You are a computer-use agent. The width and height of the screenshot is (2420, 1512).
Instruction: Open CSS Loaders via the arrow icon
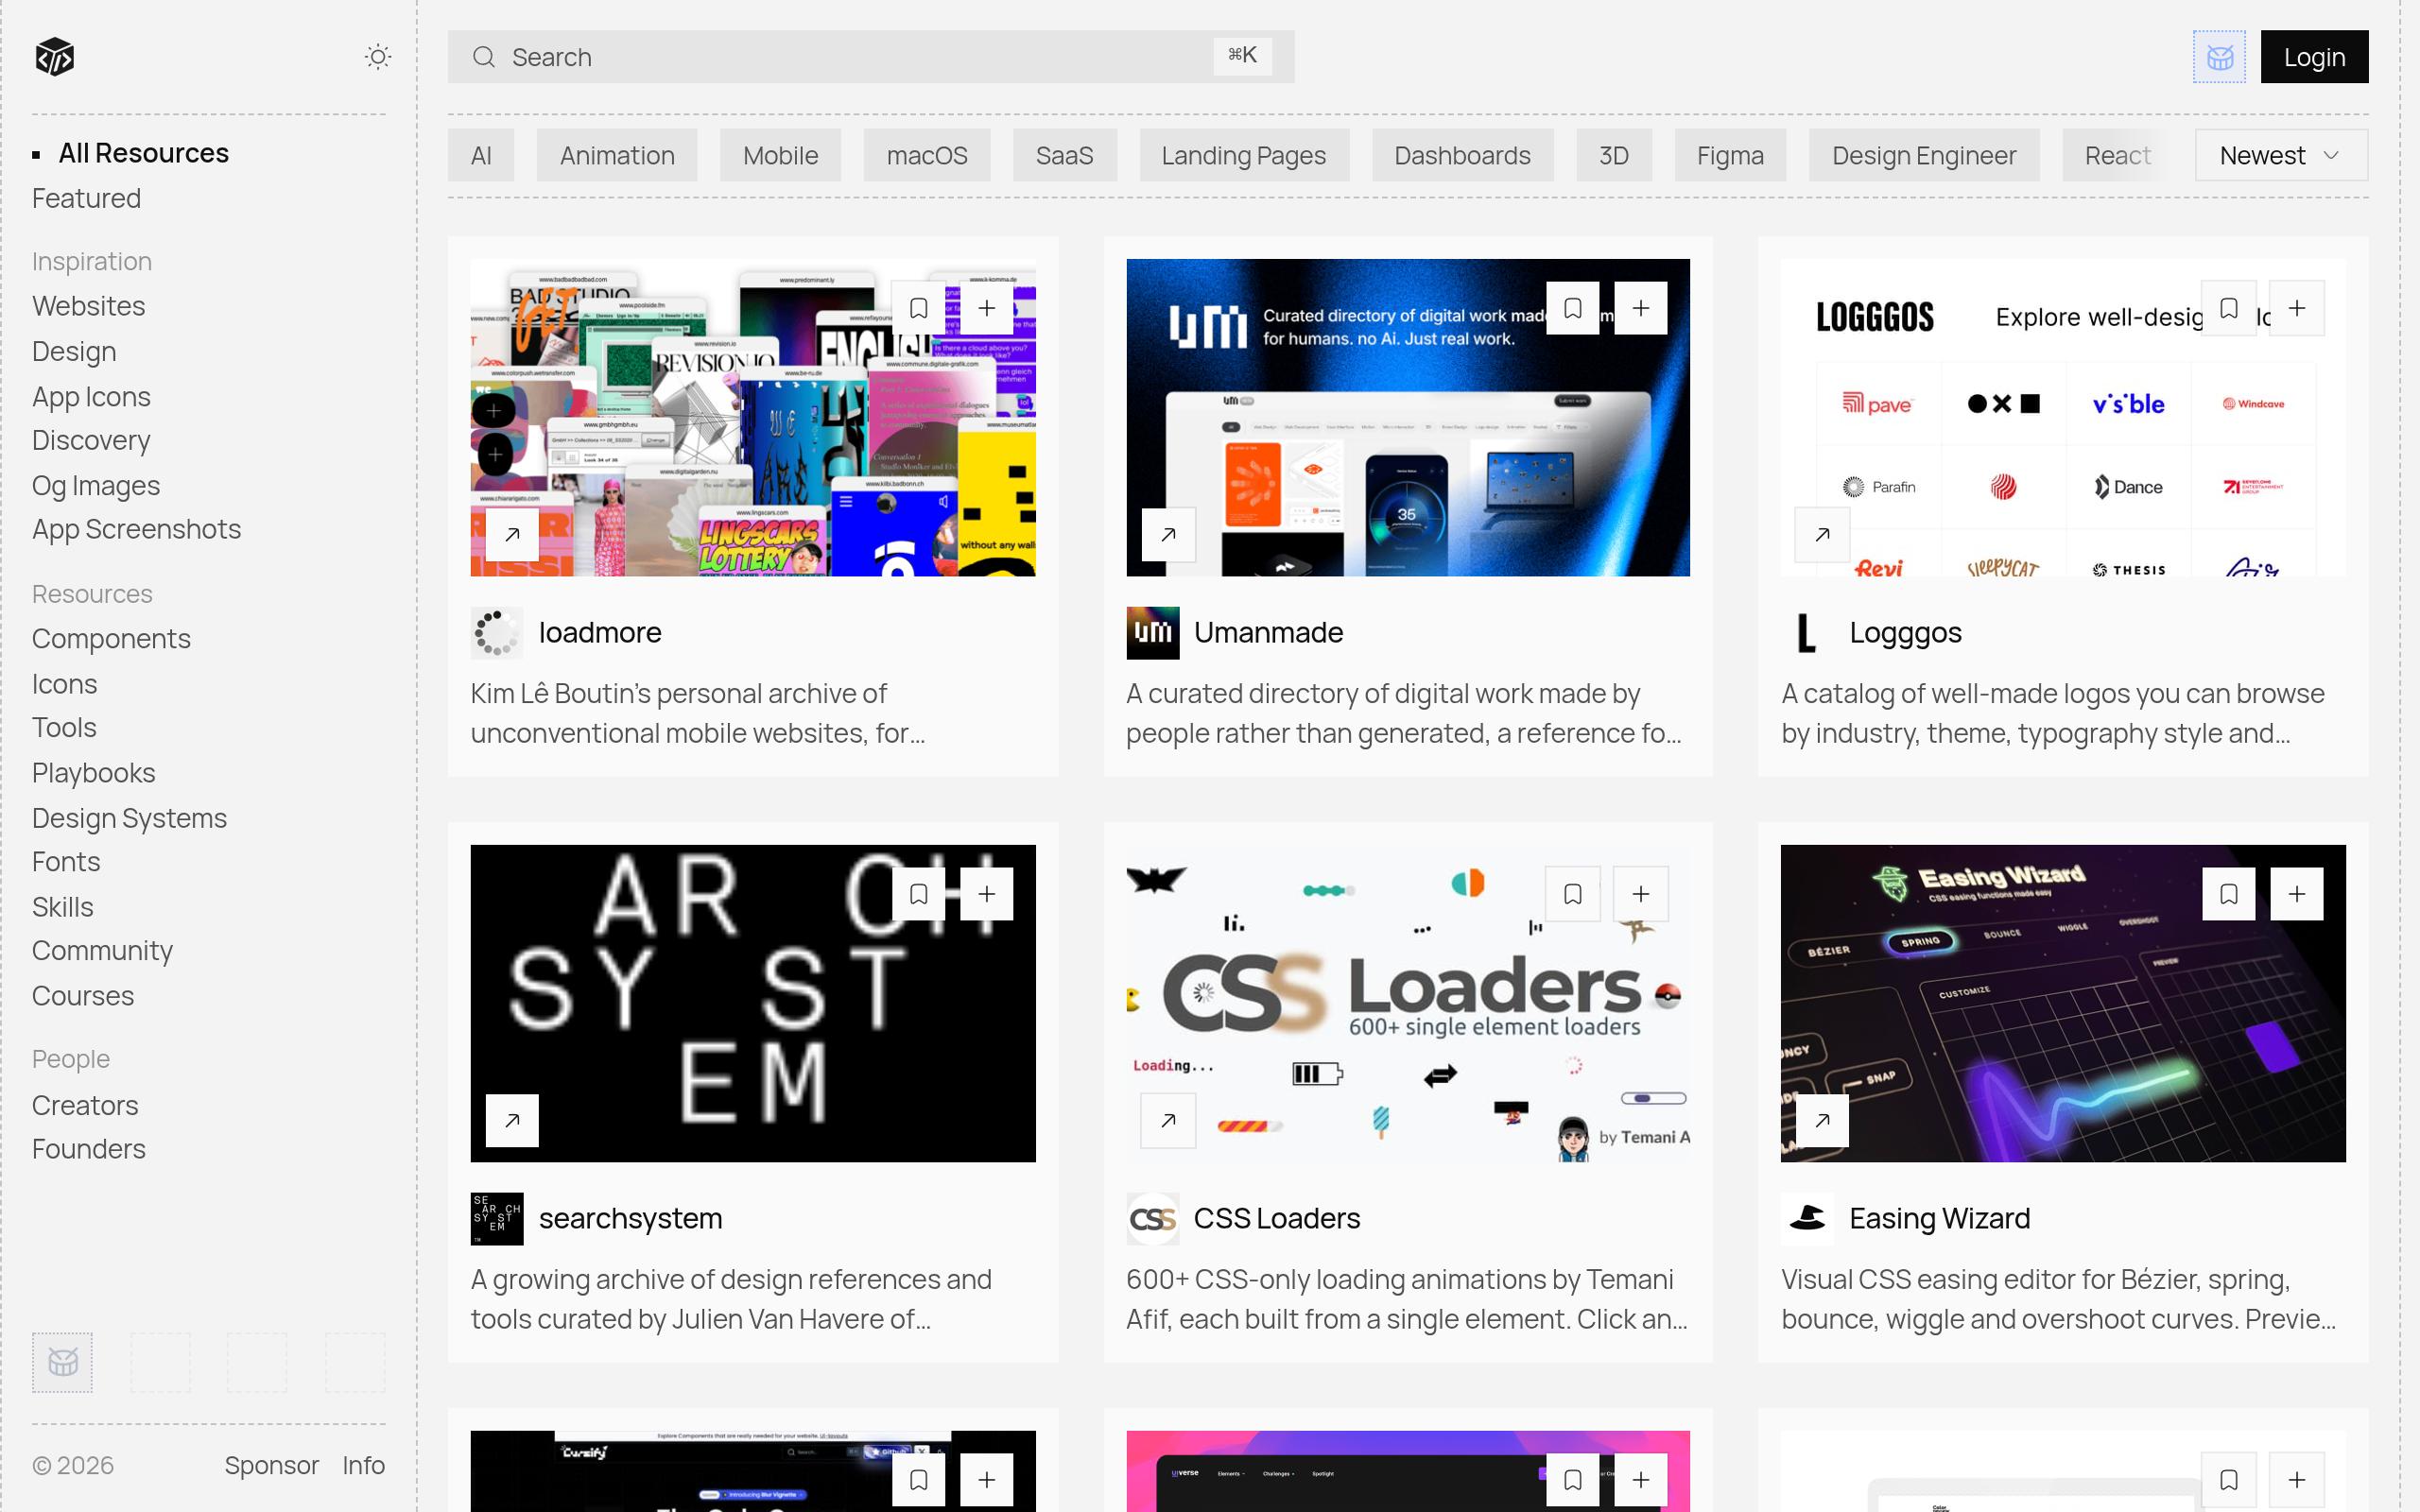(x=1168, y=1120)
